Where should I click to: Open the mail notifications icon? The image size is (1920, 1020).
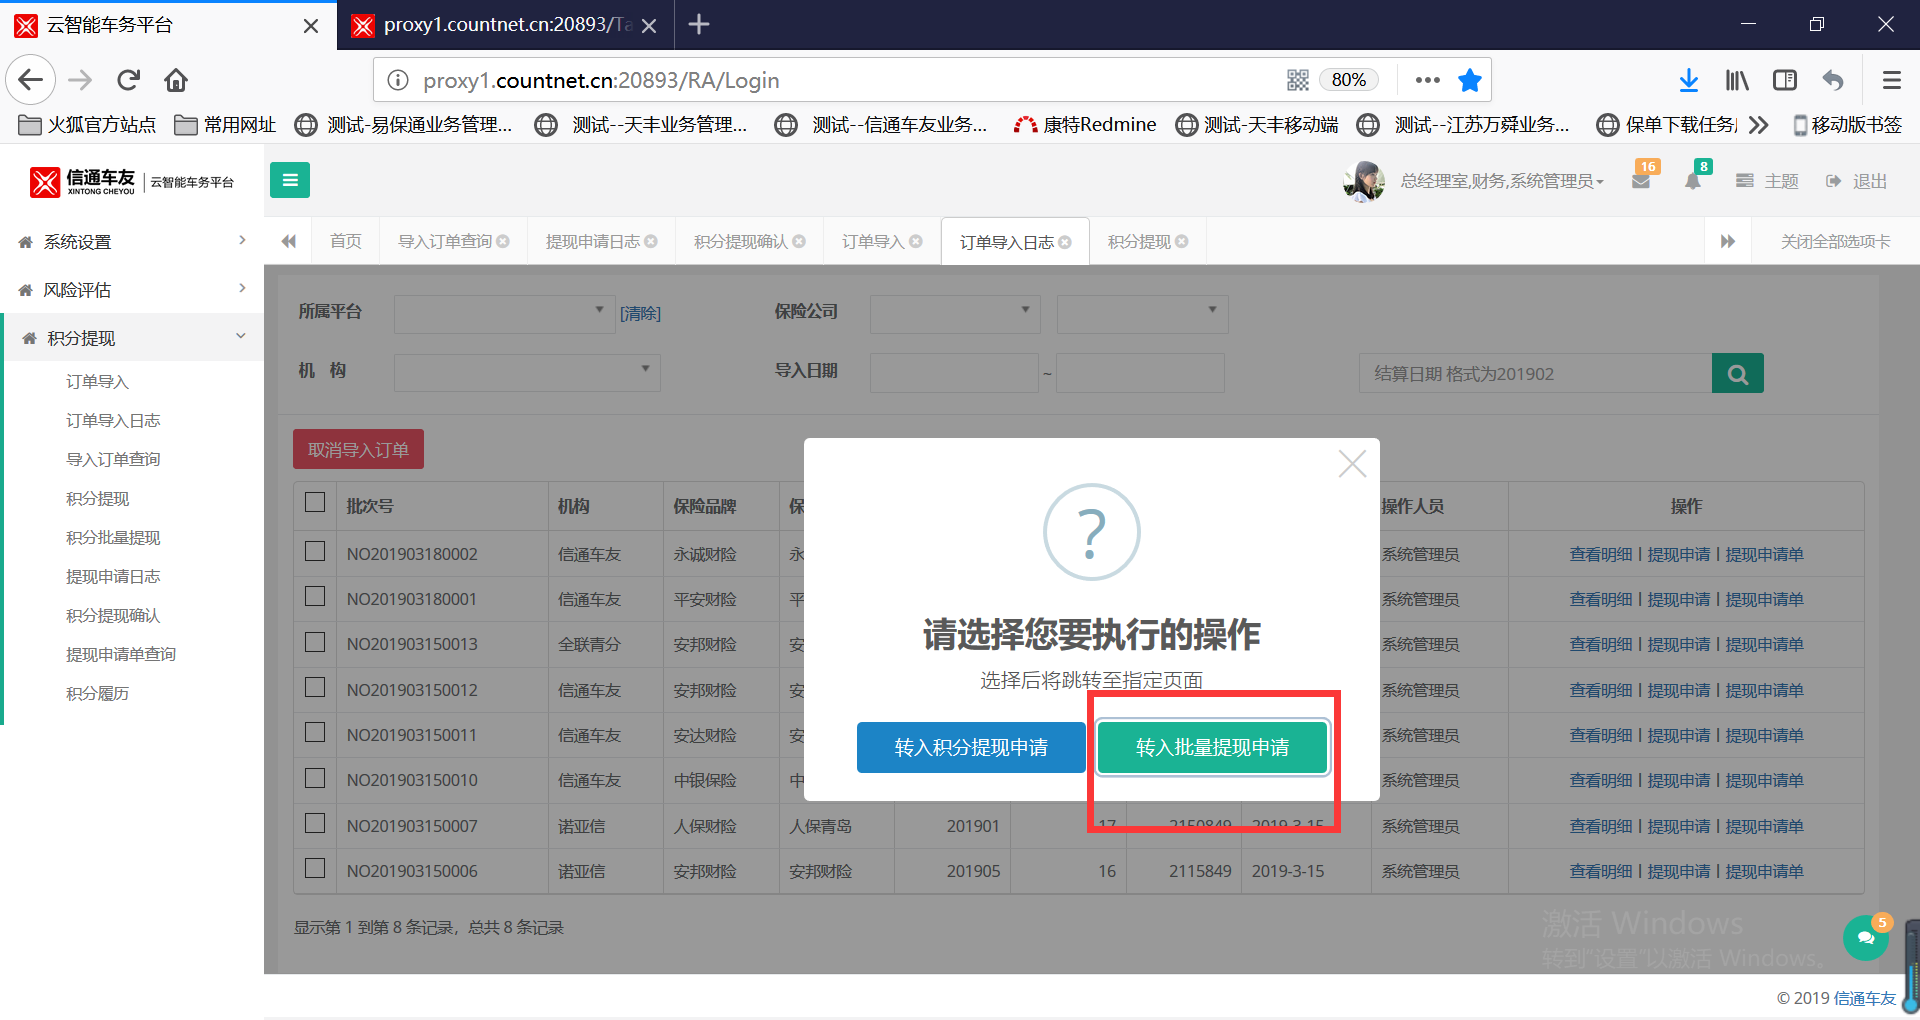pos(1640,181)
